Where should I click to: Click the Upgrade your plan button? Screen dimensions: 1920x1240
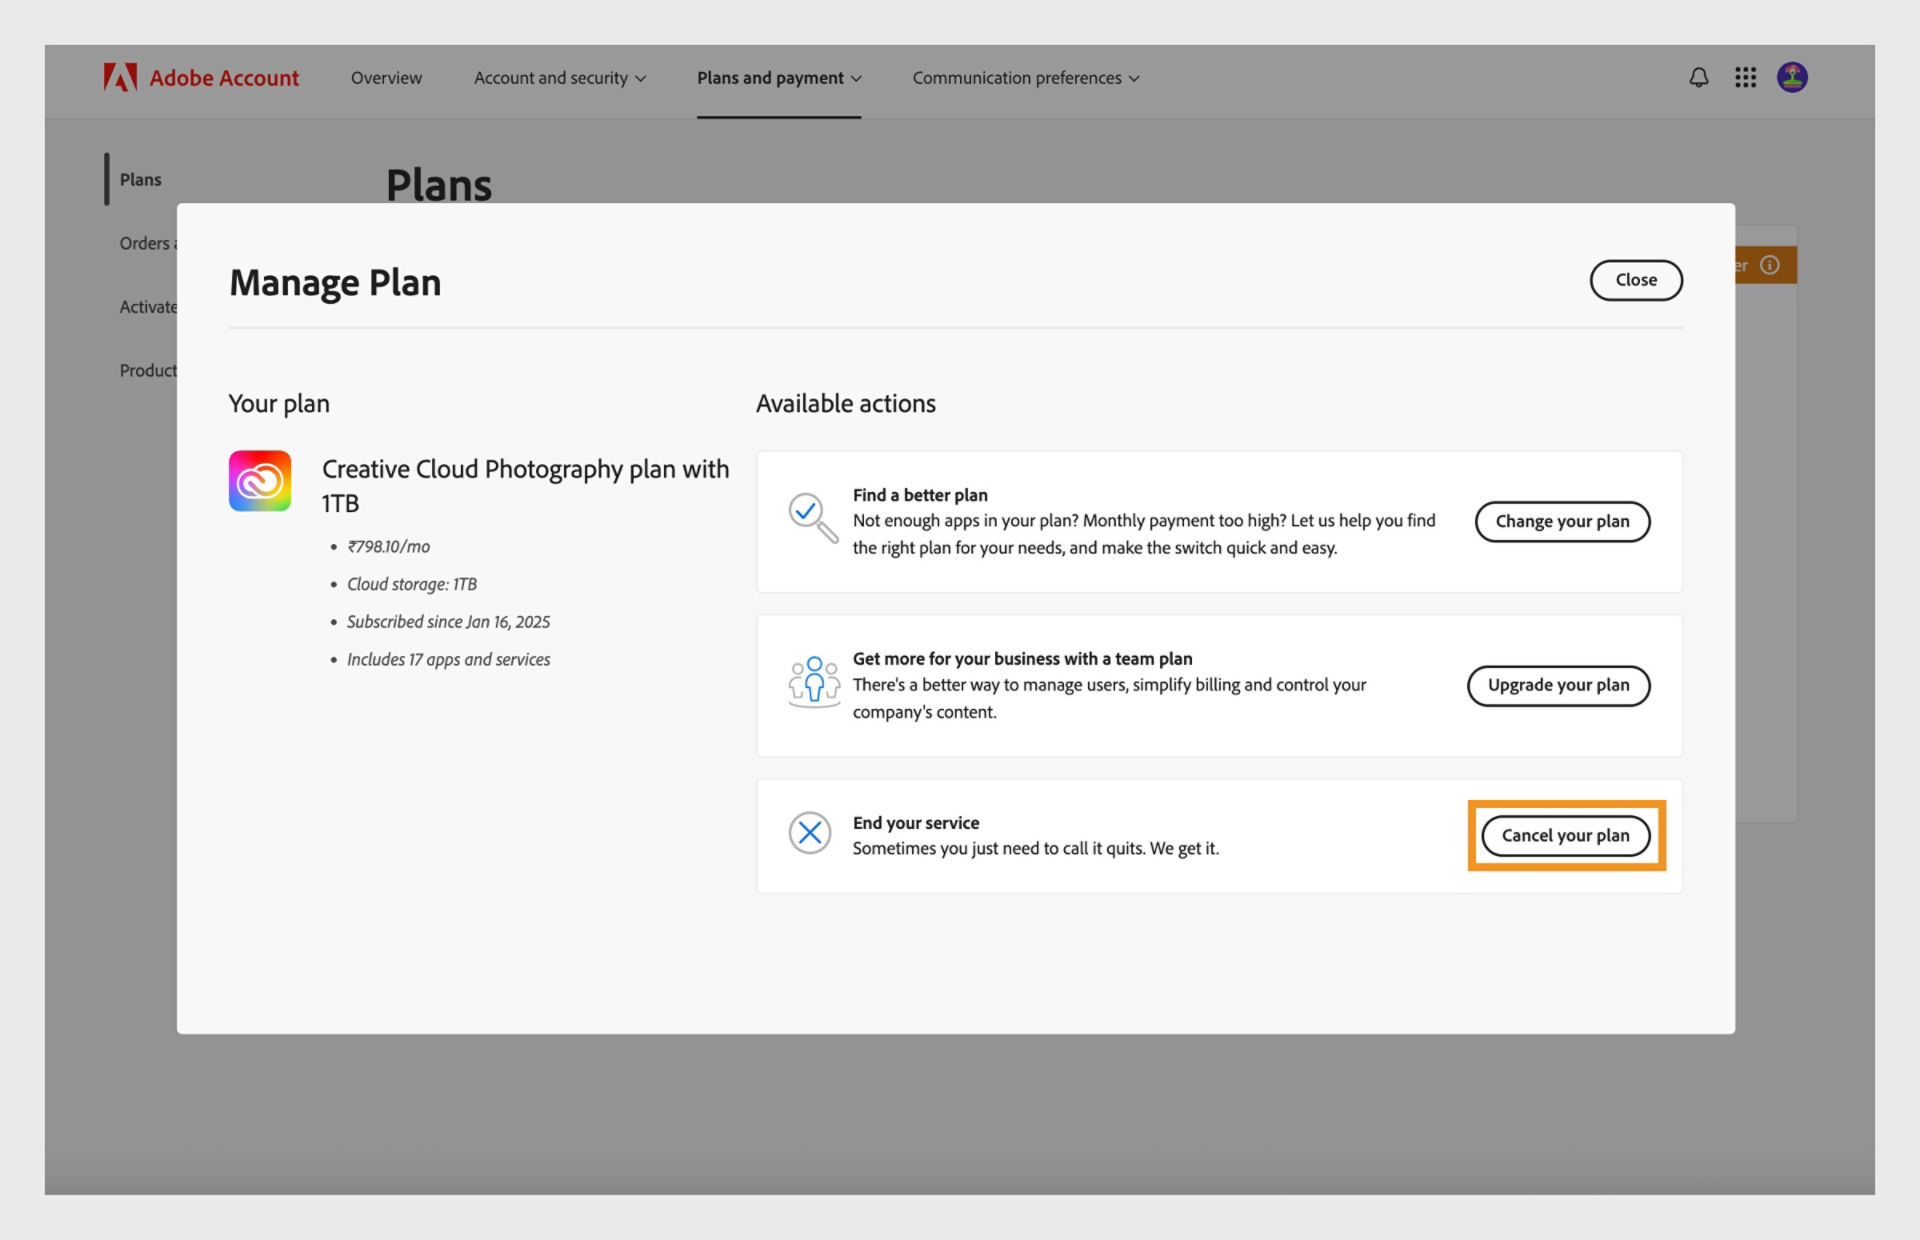pyautogui.click(x=1558, y=685)
